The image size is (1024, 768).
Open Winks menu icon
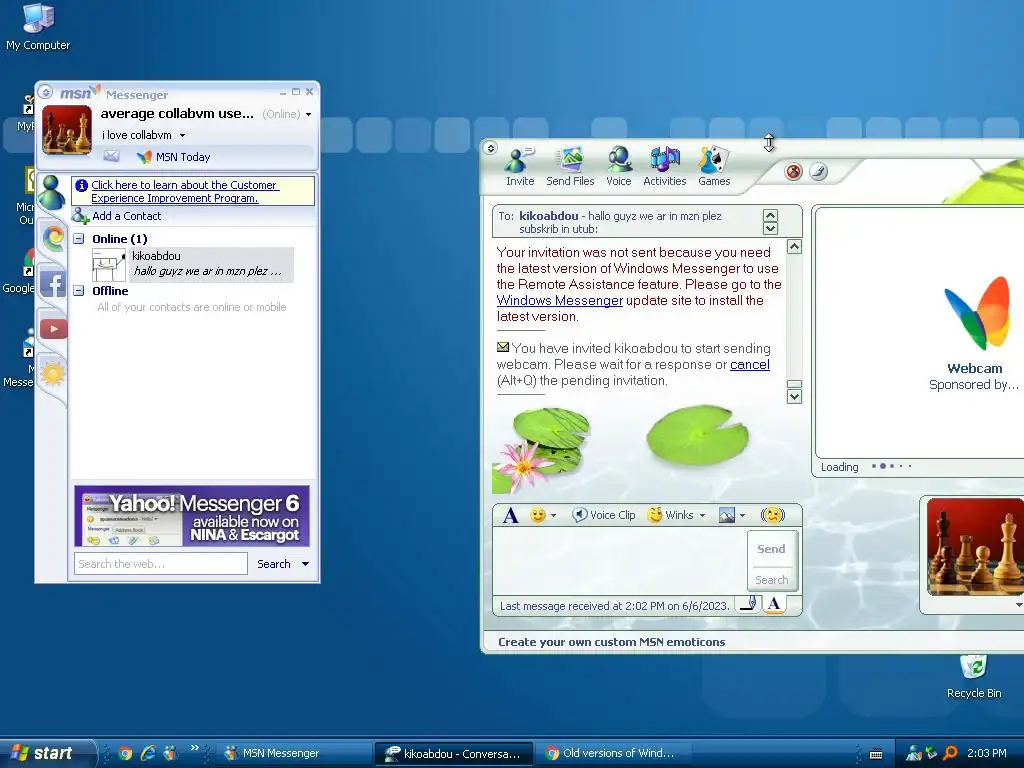pos(655,515)
